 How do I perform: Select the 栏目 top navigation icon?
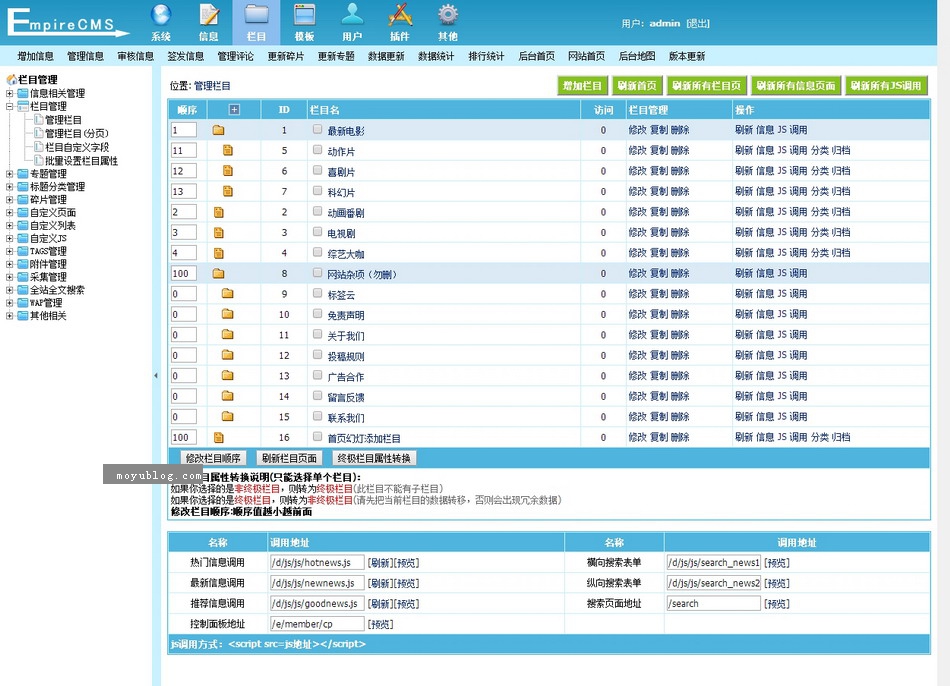point(256,22)
